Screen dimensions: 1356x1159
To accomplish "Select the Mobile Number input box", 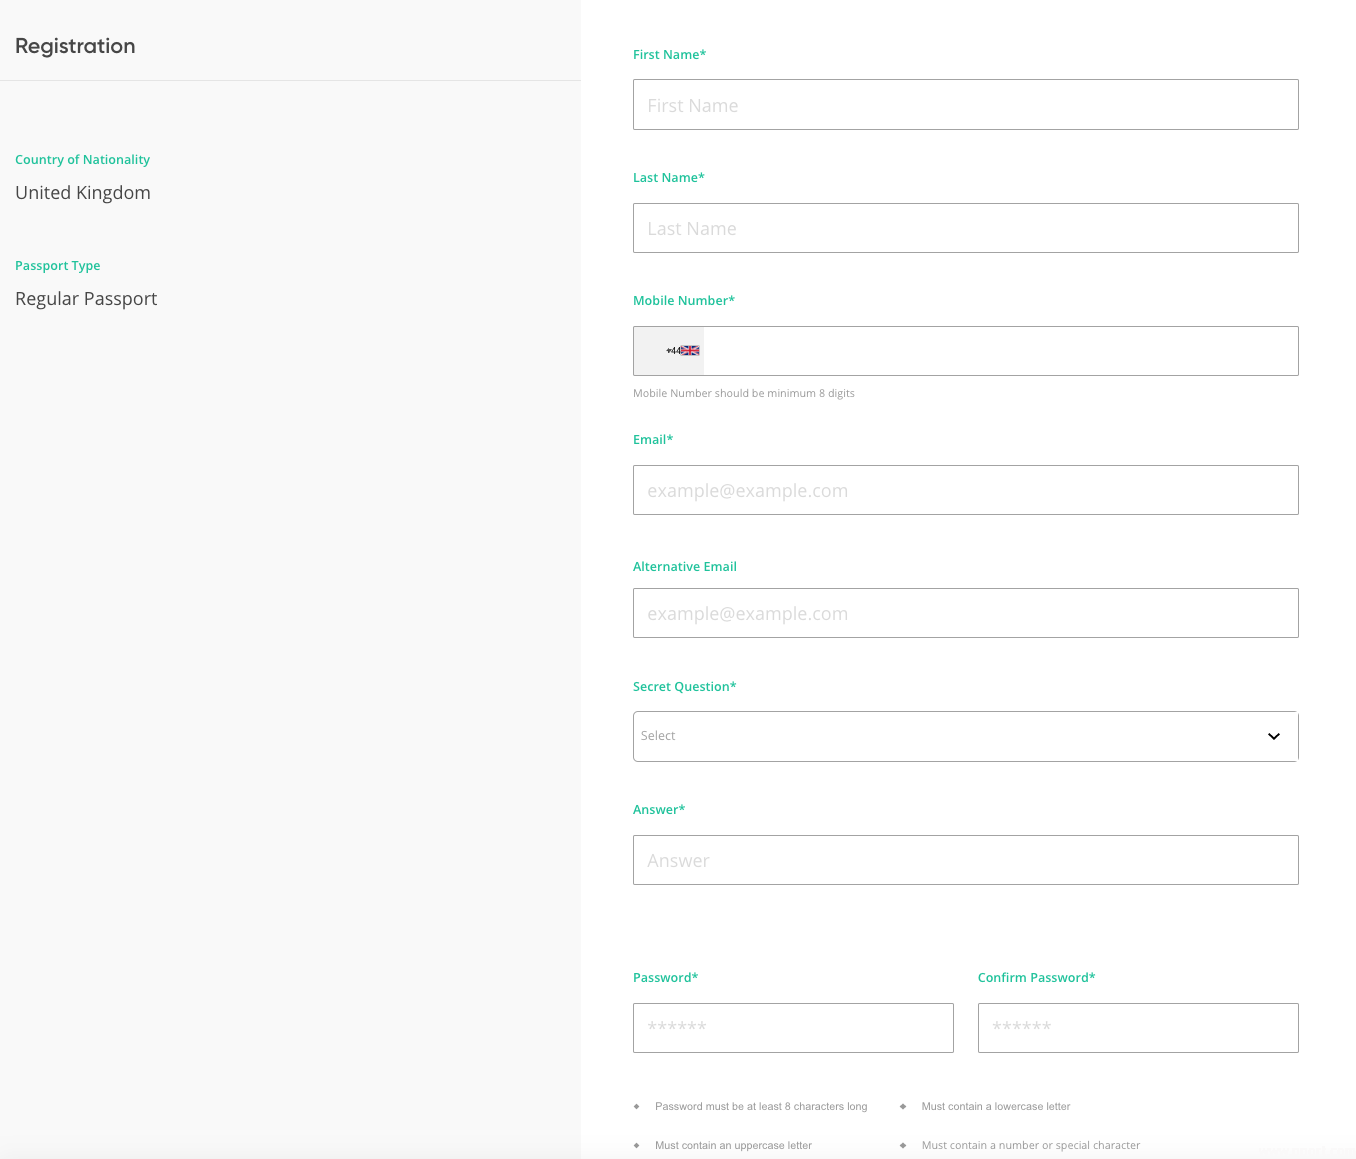I will click(x=1000, y=351).
